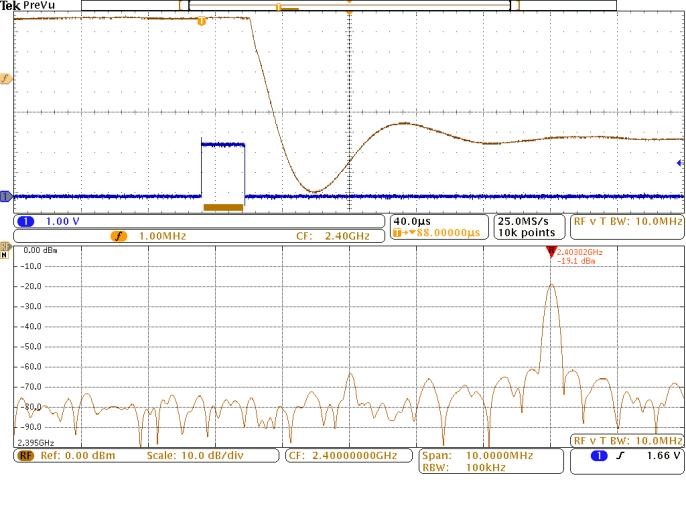Select the RF badge in the spectrum readout
Viewport: 686px width, 514px height.
25,456
